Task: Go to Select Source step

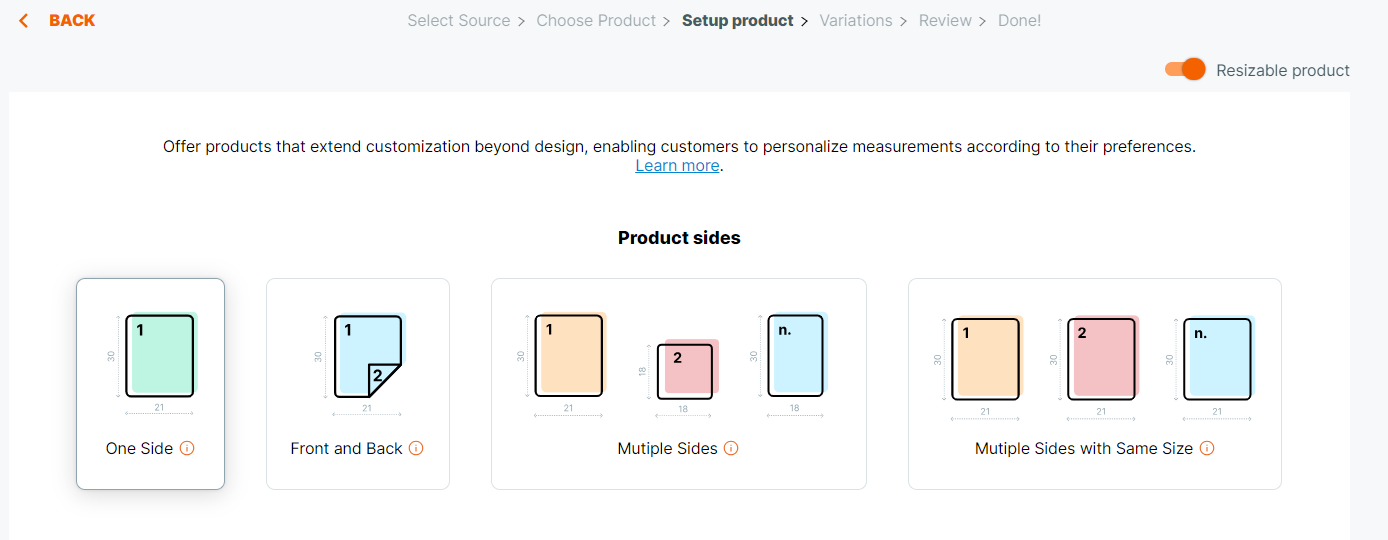Action: [459, 20]
